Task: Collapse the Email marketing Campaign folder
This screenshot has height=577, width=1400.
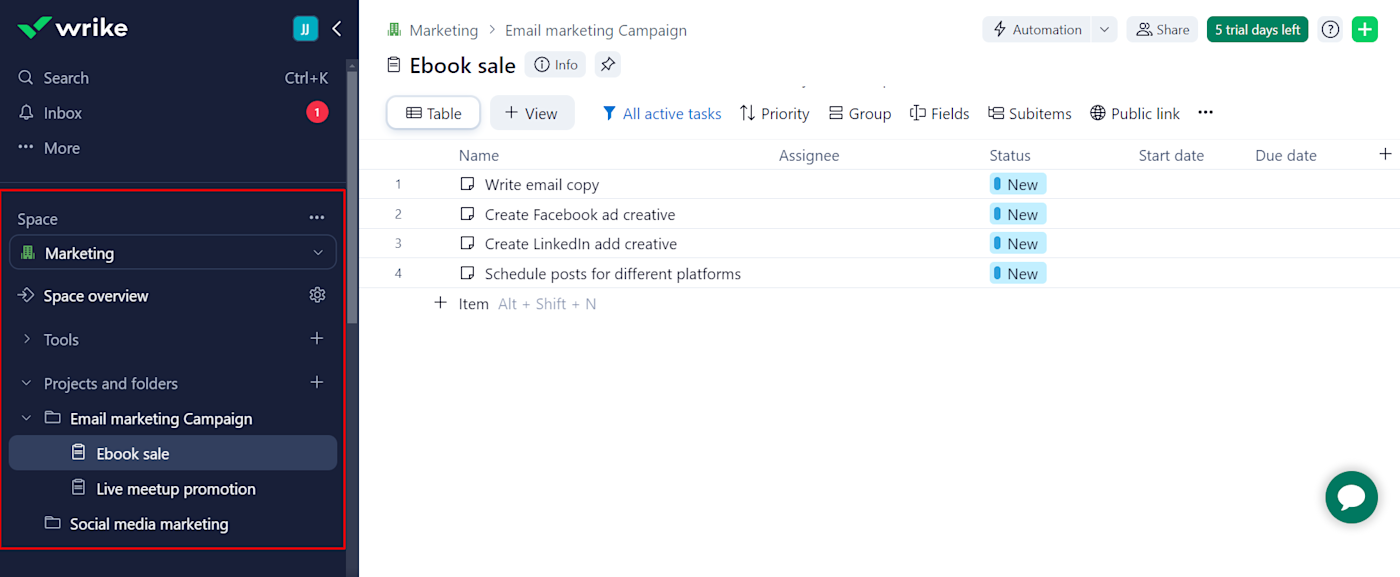Action: [27, 418]
